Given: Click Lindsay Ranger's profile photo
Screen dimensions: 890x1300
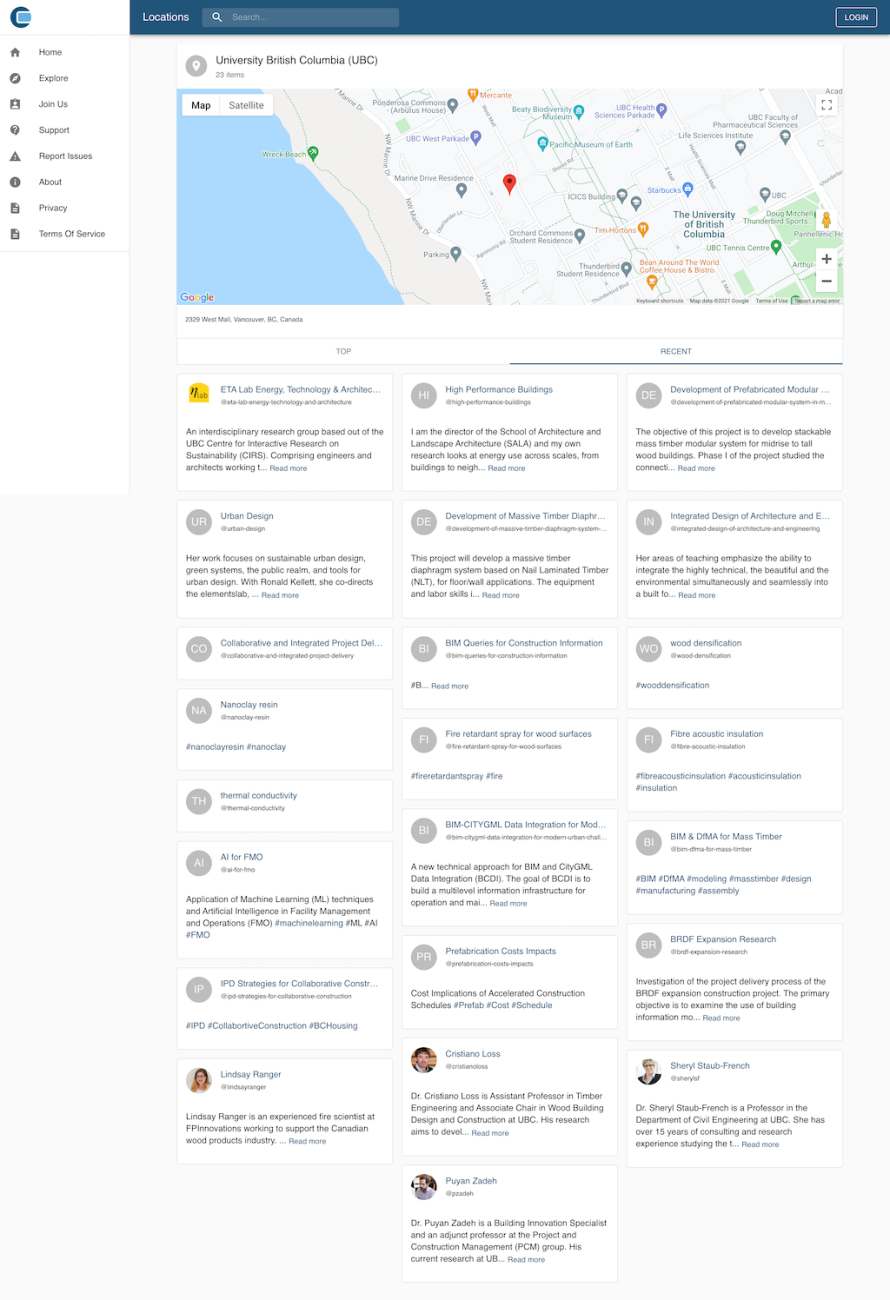Looking at the screenshot, I should [199, 1080].
